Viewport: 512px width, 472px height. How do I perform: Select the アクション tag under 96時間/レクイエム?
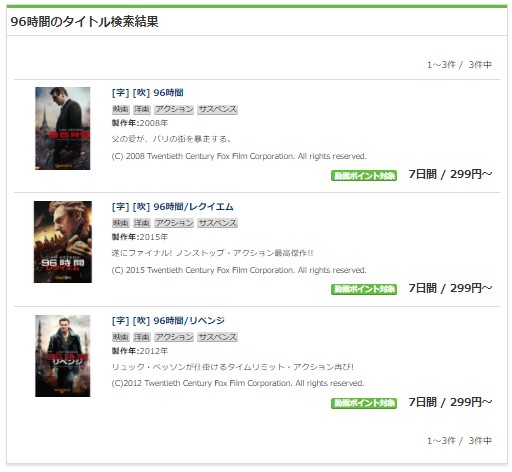tap(174, 223)
